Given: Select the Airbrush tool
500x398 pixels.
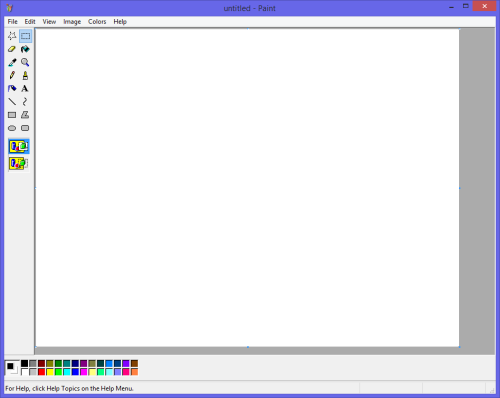Looking at the screenshot, I should (12, 89).
